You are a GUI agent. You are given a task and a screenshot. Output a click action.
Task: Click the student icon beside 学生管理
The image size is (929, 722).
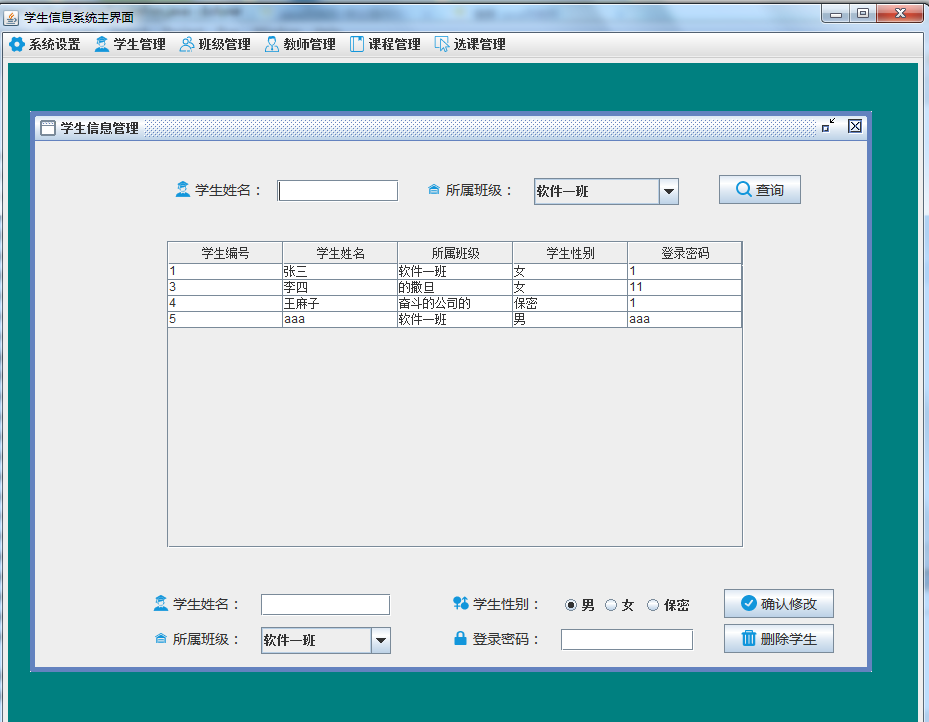click(x=102, y=44)
